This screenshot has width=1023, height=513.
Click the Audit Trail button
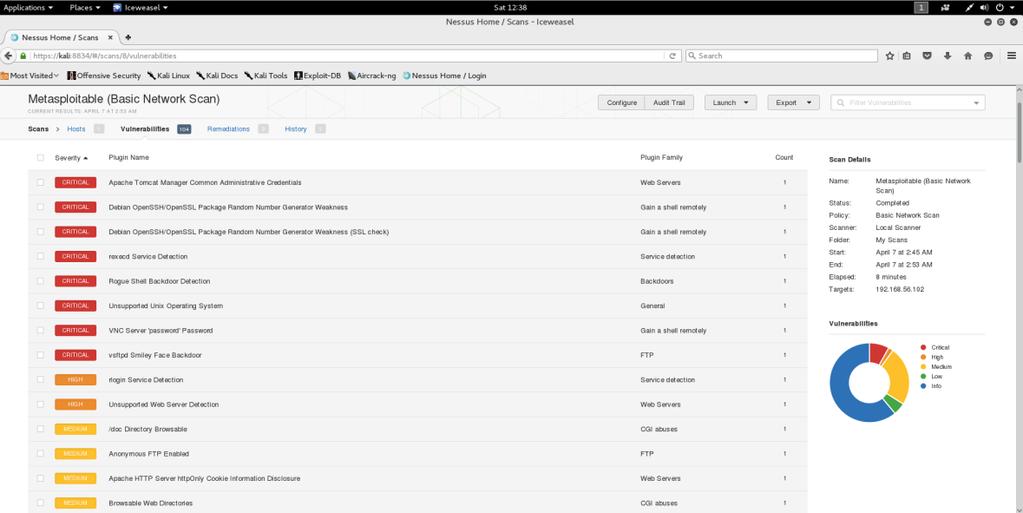coord(669,102)
